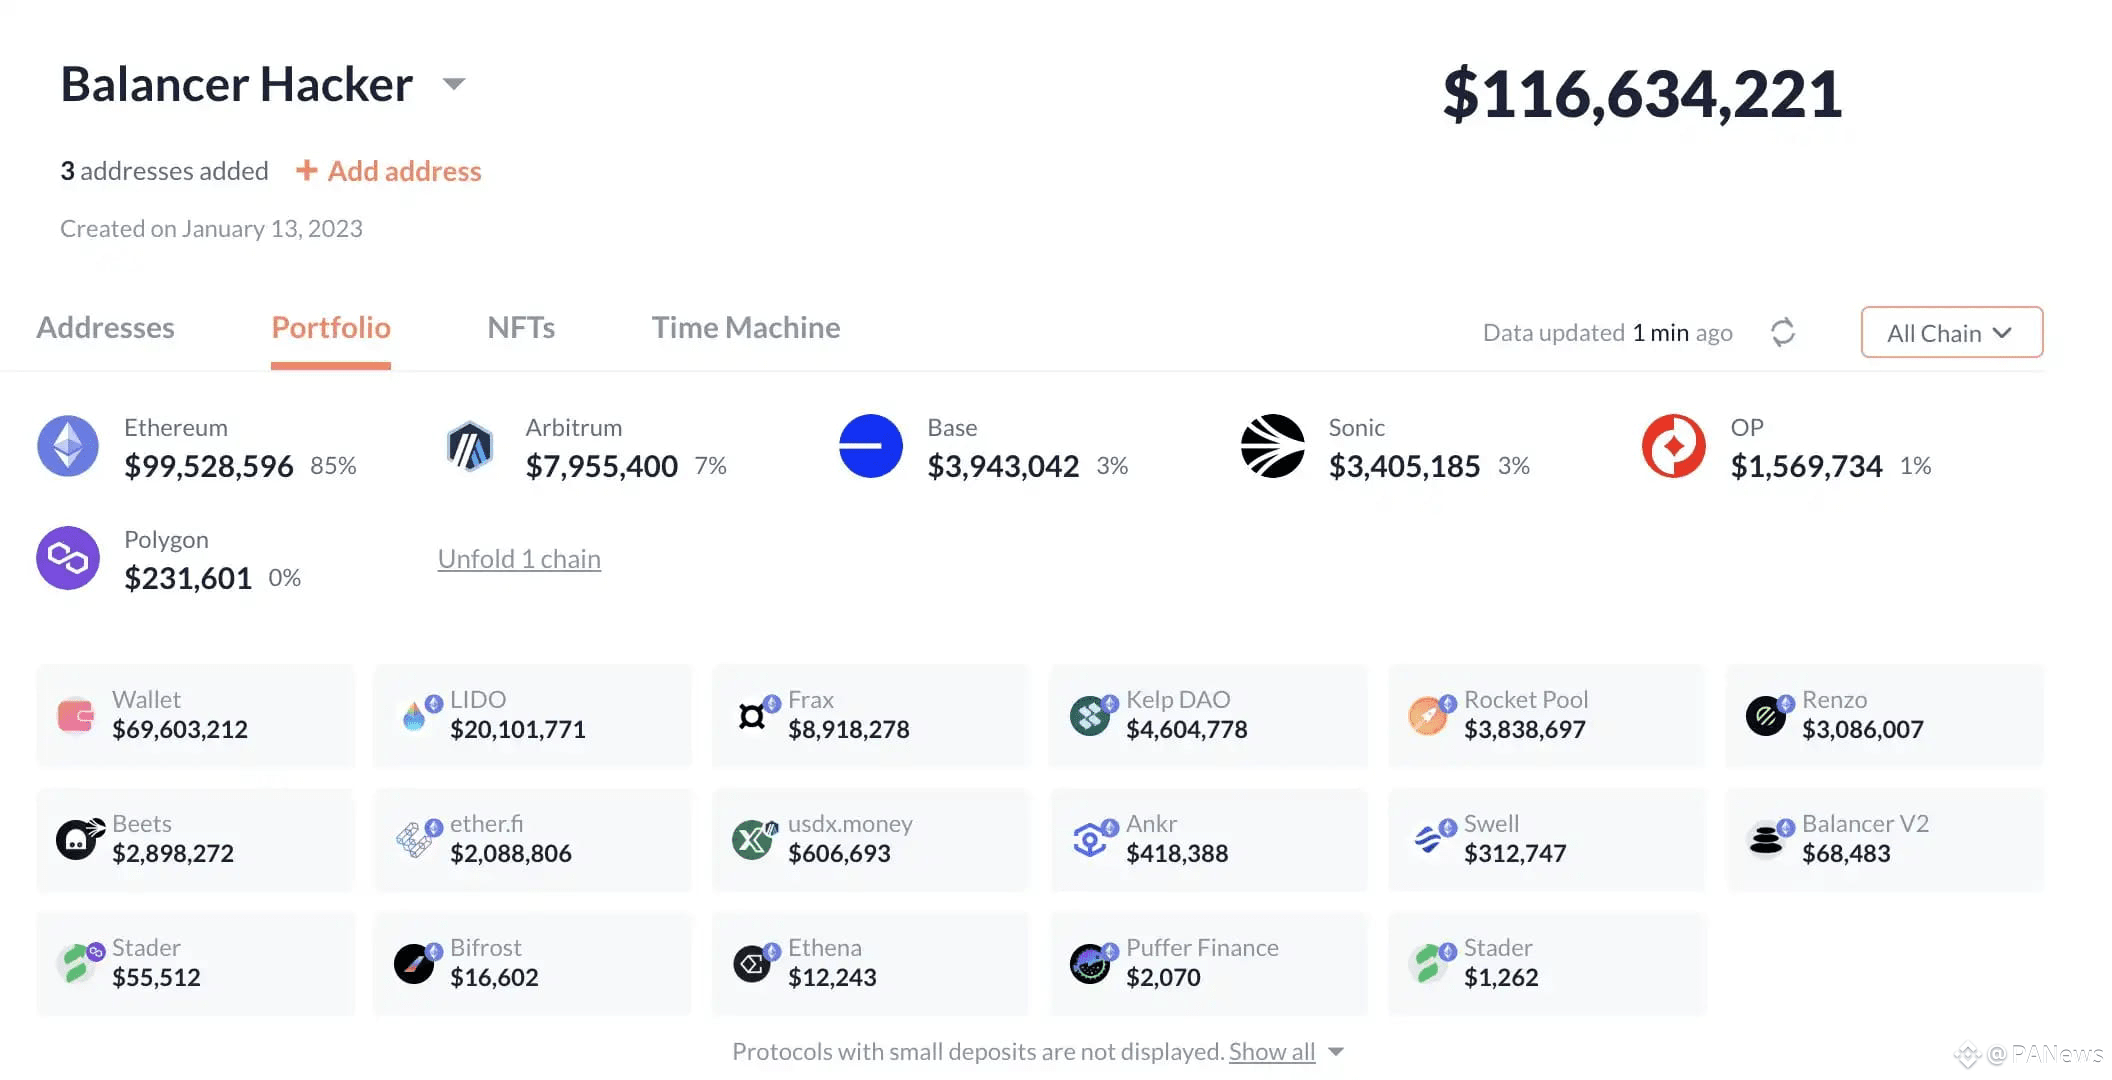Click the Add address button
The image size is (2112, 1080).
point(389,171)
